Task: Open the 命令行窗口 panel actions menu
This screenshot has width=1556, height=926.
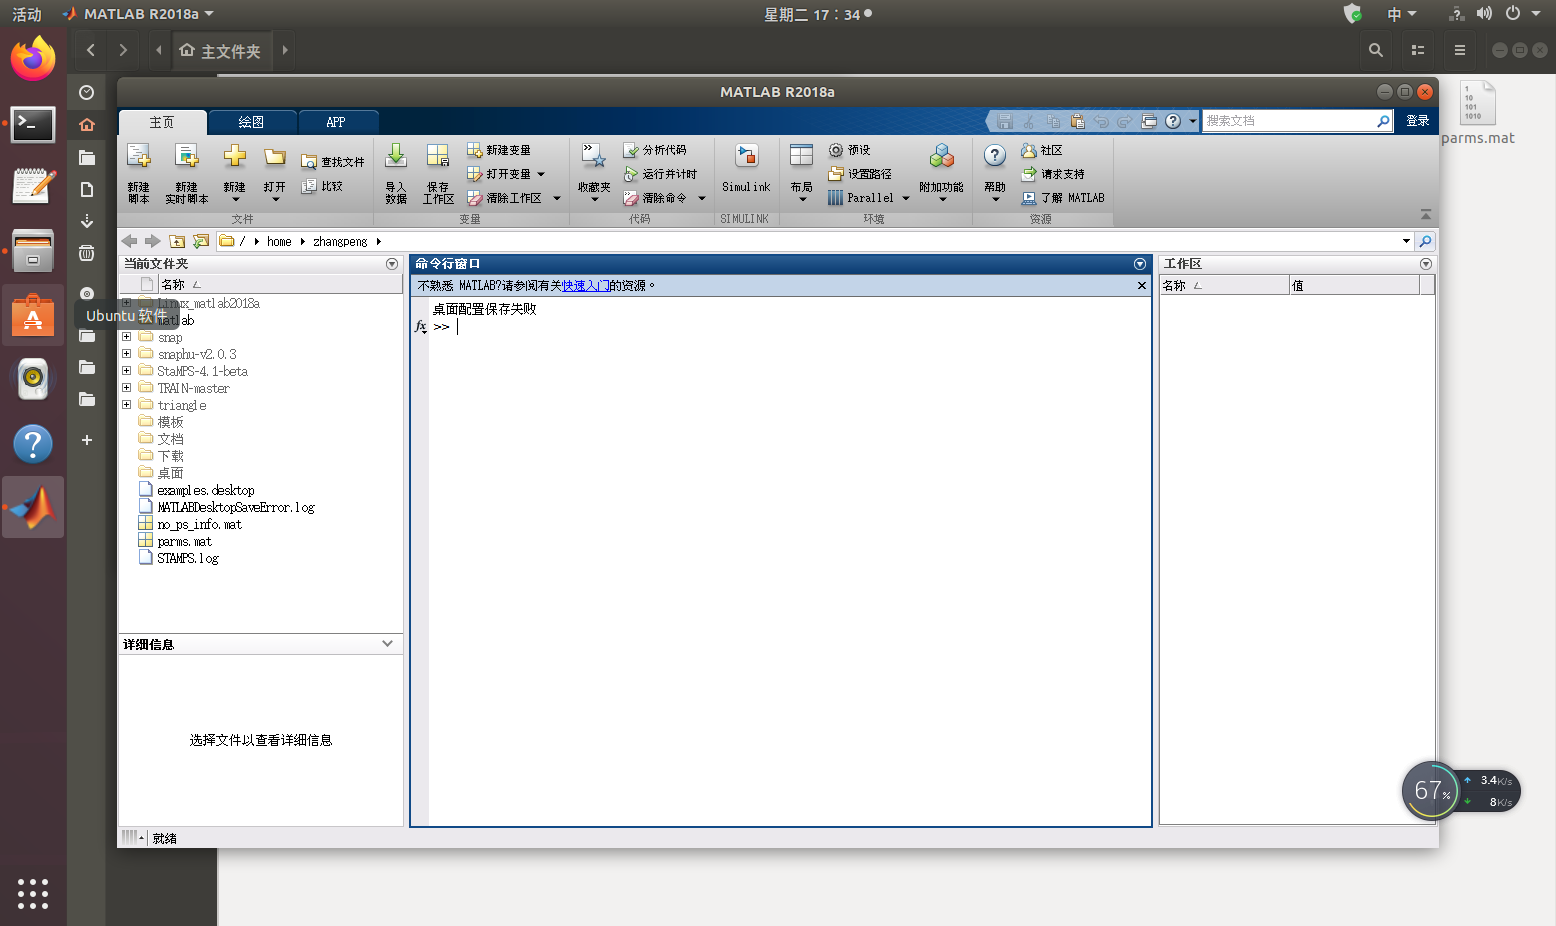Action: [1140, 264]
